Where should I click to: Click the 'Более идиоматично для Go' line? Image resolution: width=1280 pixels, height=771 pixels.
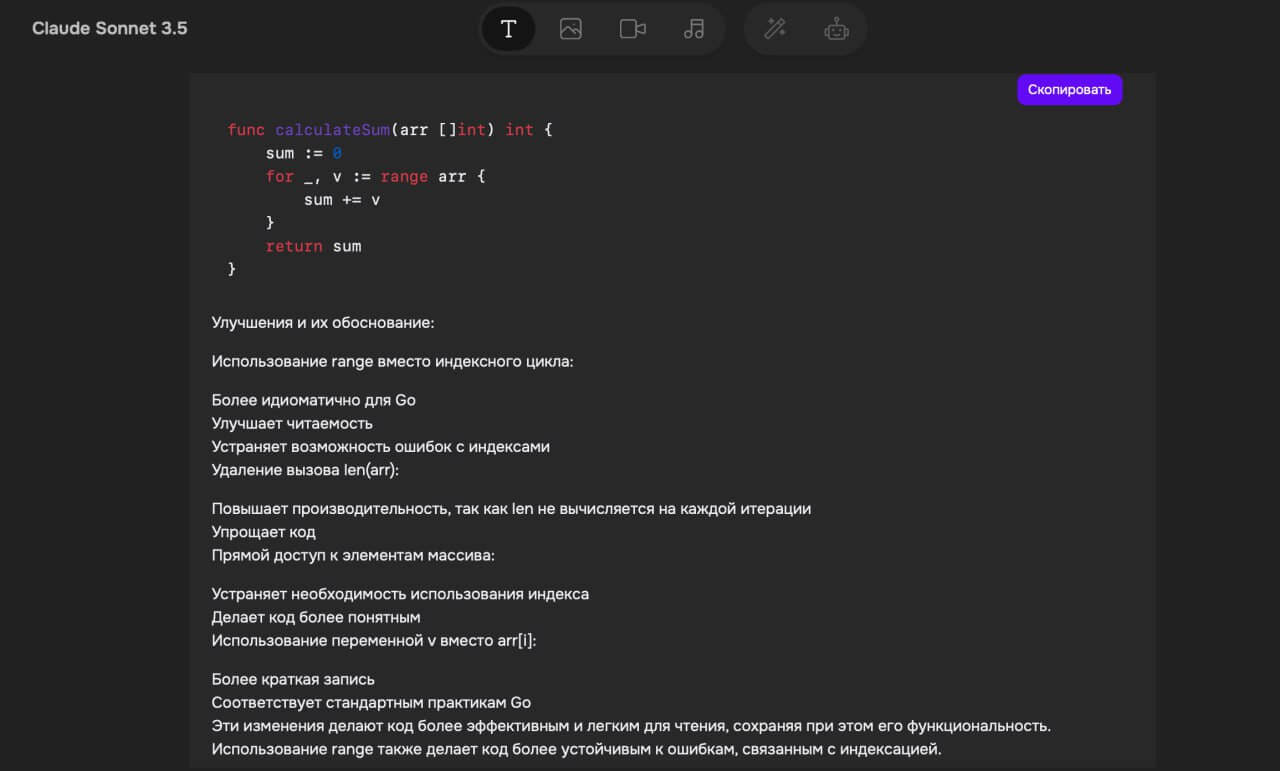click(313, 400)
